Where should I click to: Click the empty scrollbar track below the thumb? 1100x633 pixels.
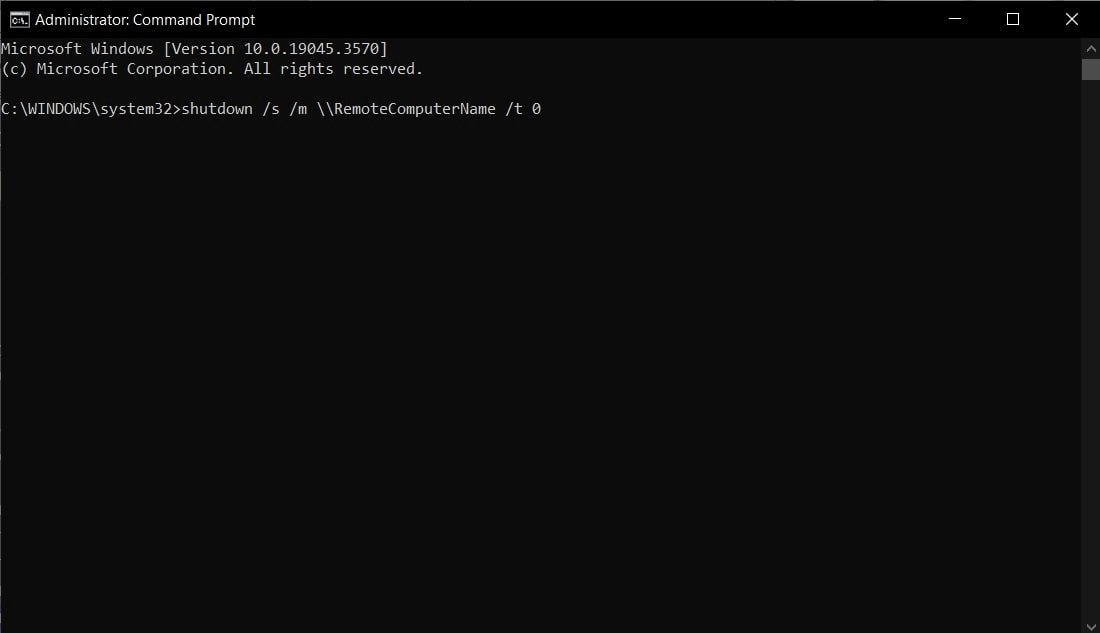click(1090, 350)
